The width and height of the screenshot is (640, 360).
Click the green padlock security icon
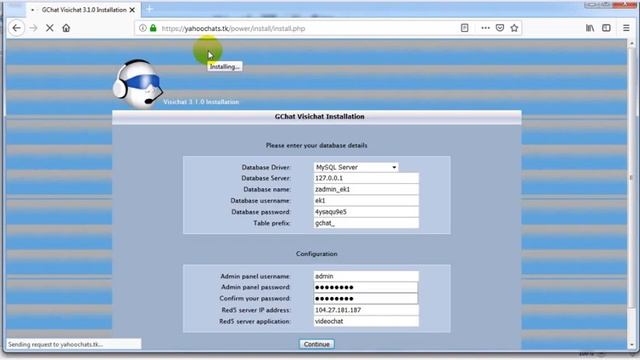153,28
